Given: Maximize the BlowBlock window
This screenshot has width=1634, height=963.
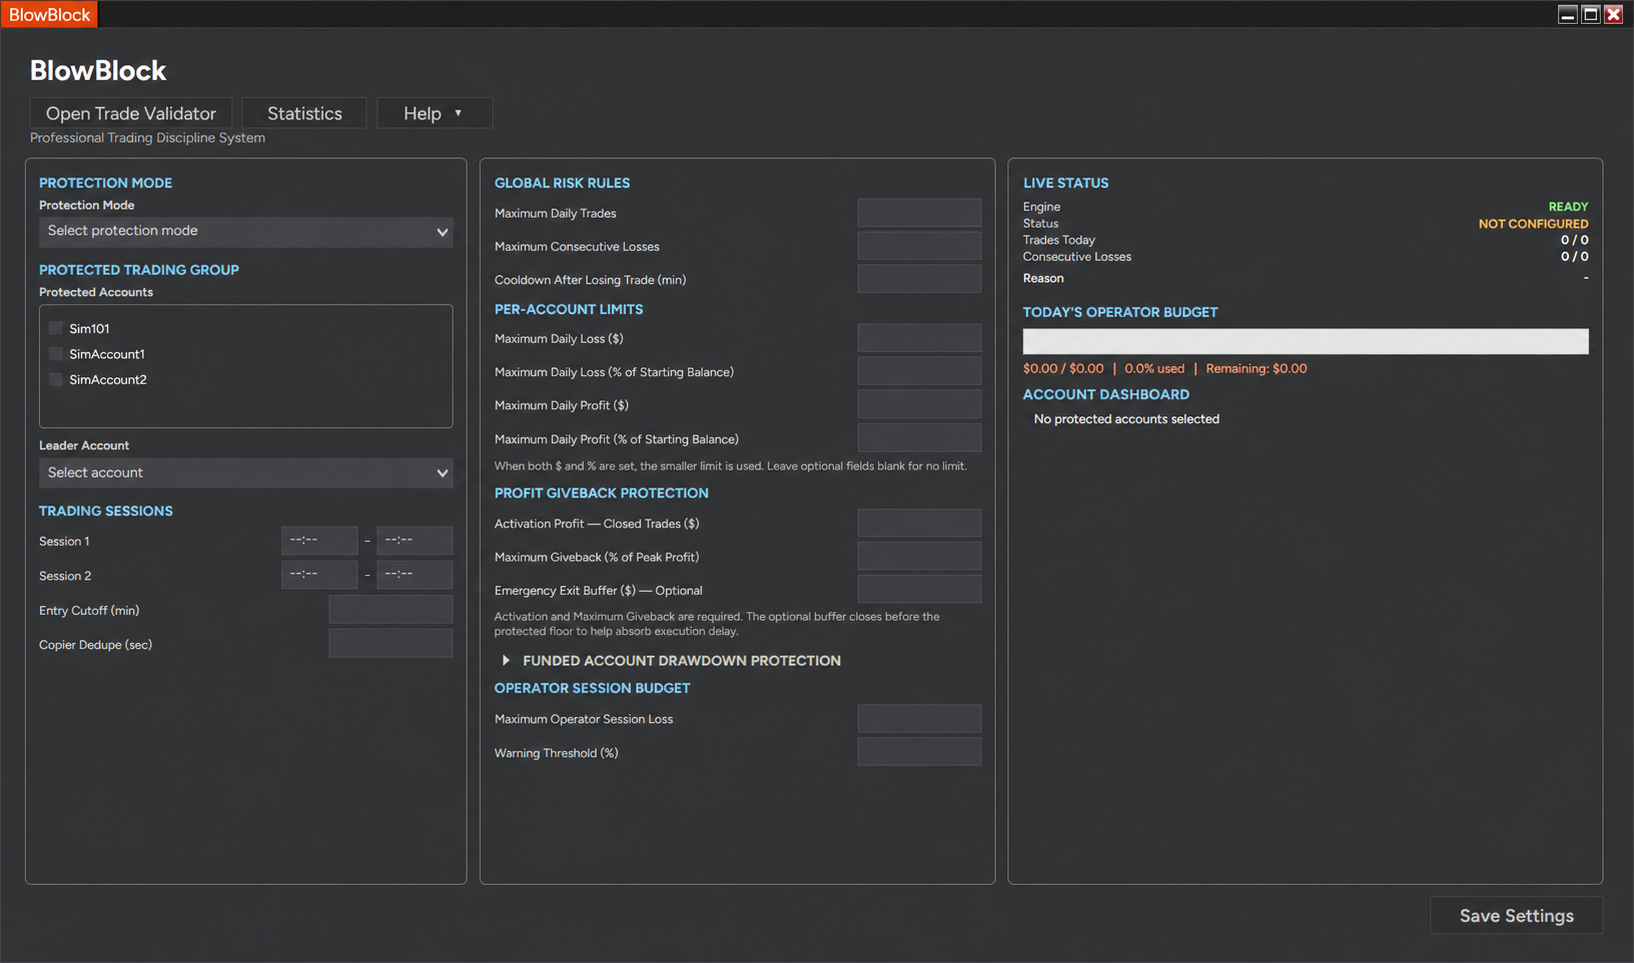Looking at the screenshot, I should 1591,14.
